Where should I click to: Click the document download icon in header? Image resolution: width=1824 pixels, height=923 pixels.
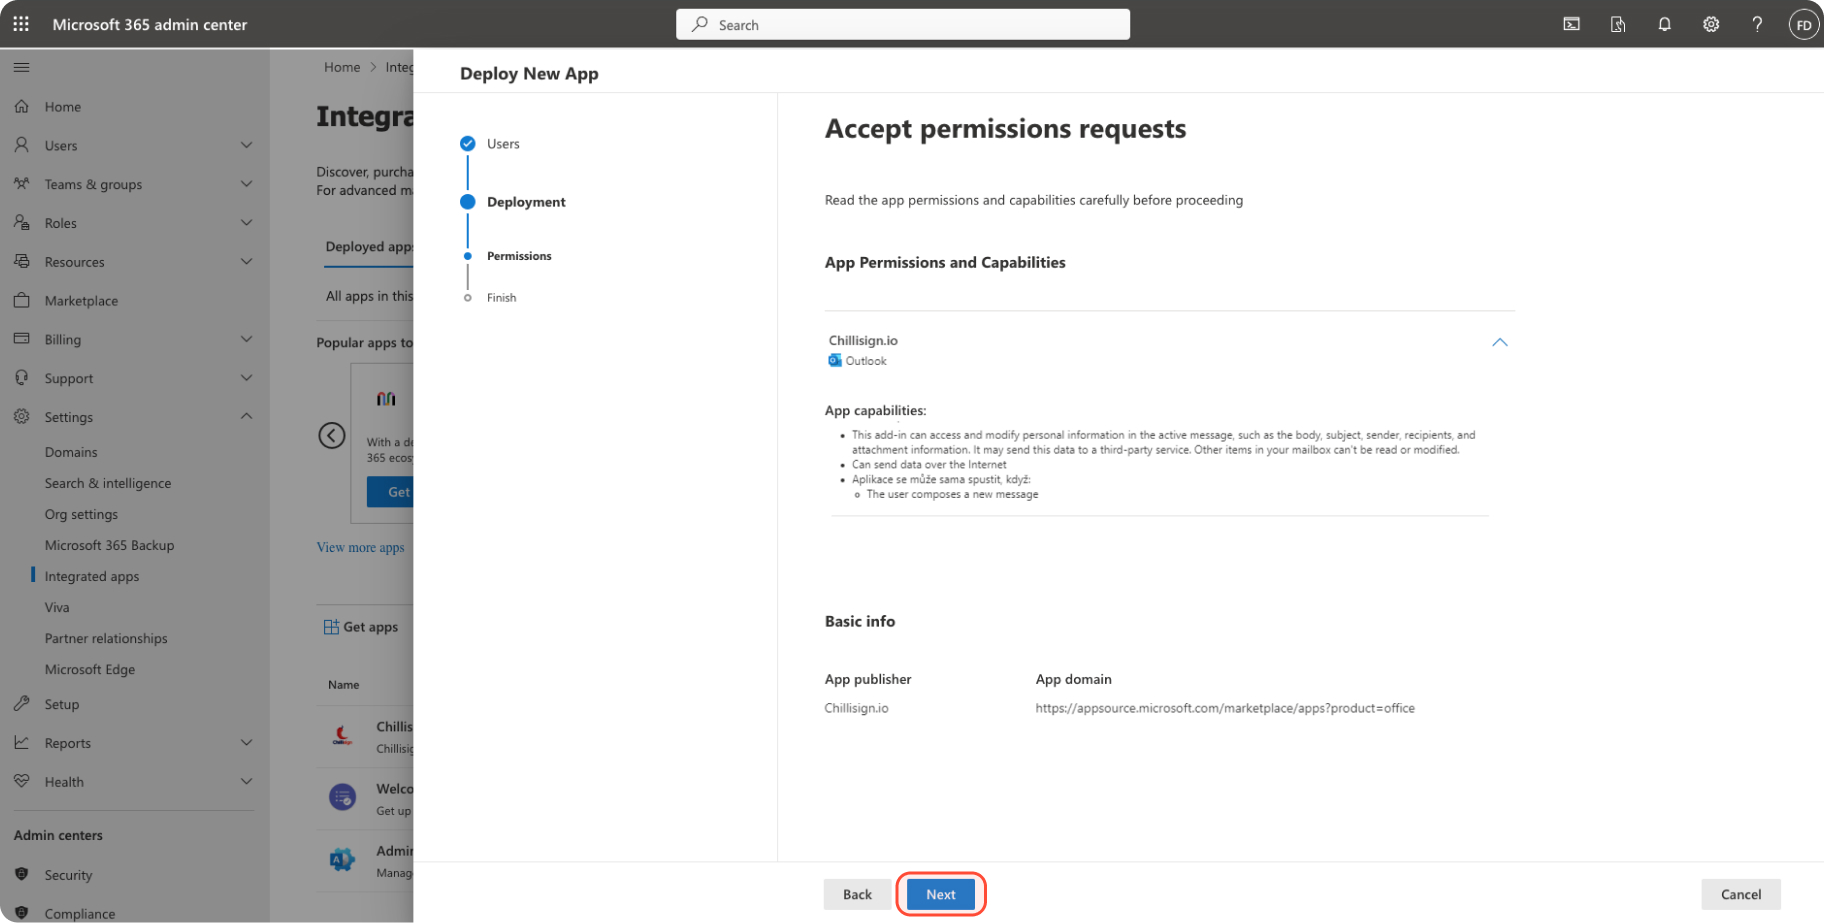[x=1618, y=24]
